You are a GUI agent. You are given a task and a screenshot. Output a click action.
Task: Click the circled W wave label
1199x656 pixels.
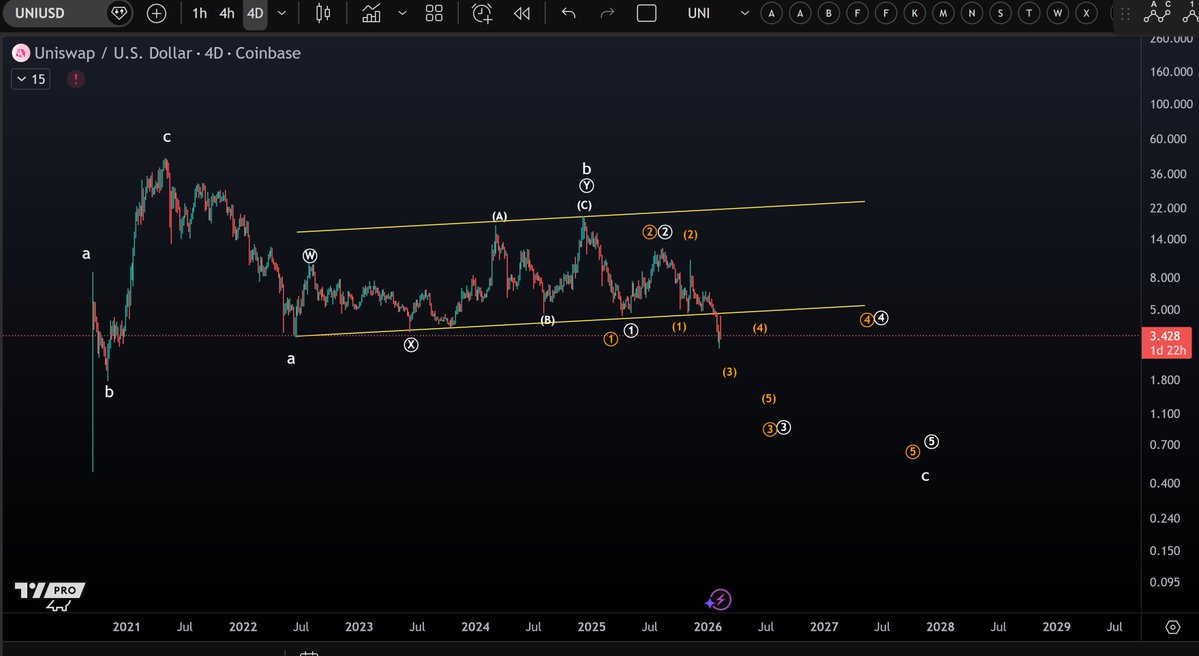tap(310, 255)
